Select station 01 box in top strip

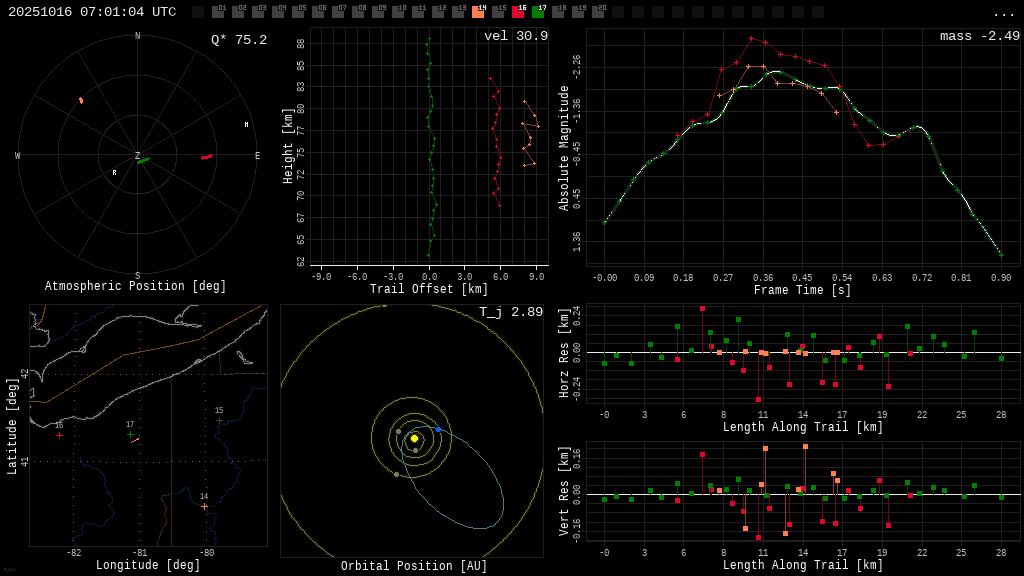coord(218,12)
